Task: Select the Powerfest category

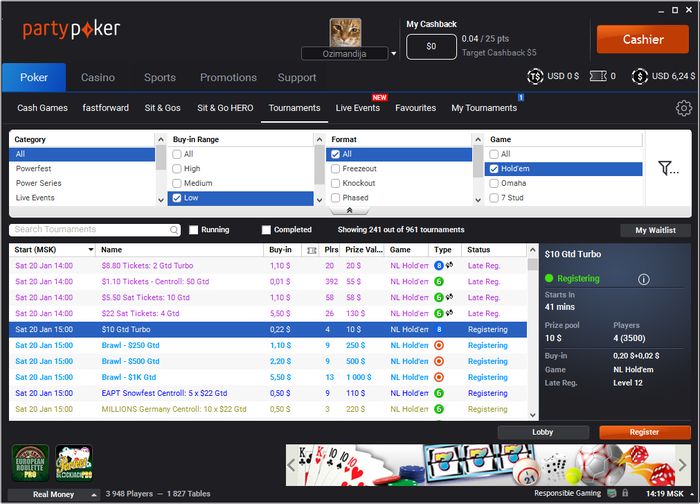Action: pyautogui.click(x=82, y=169)
